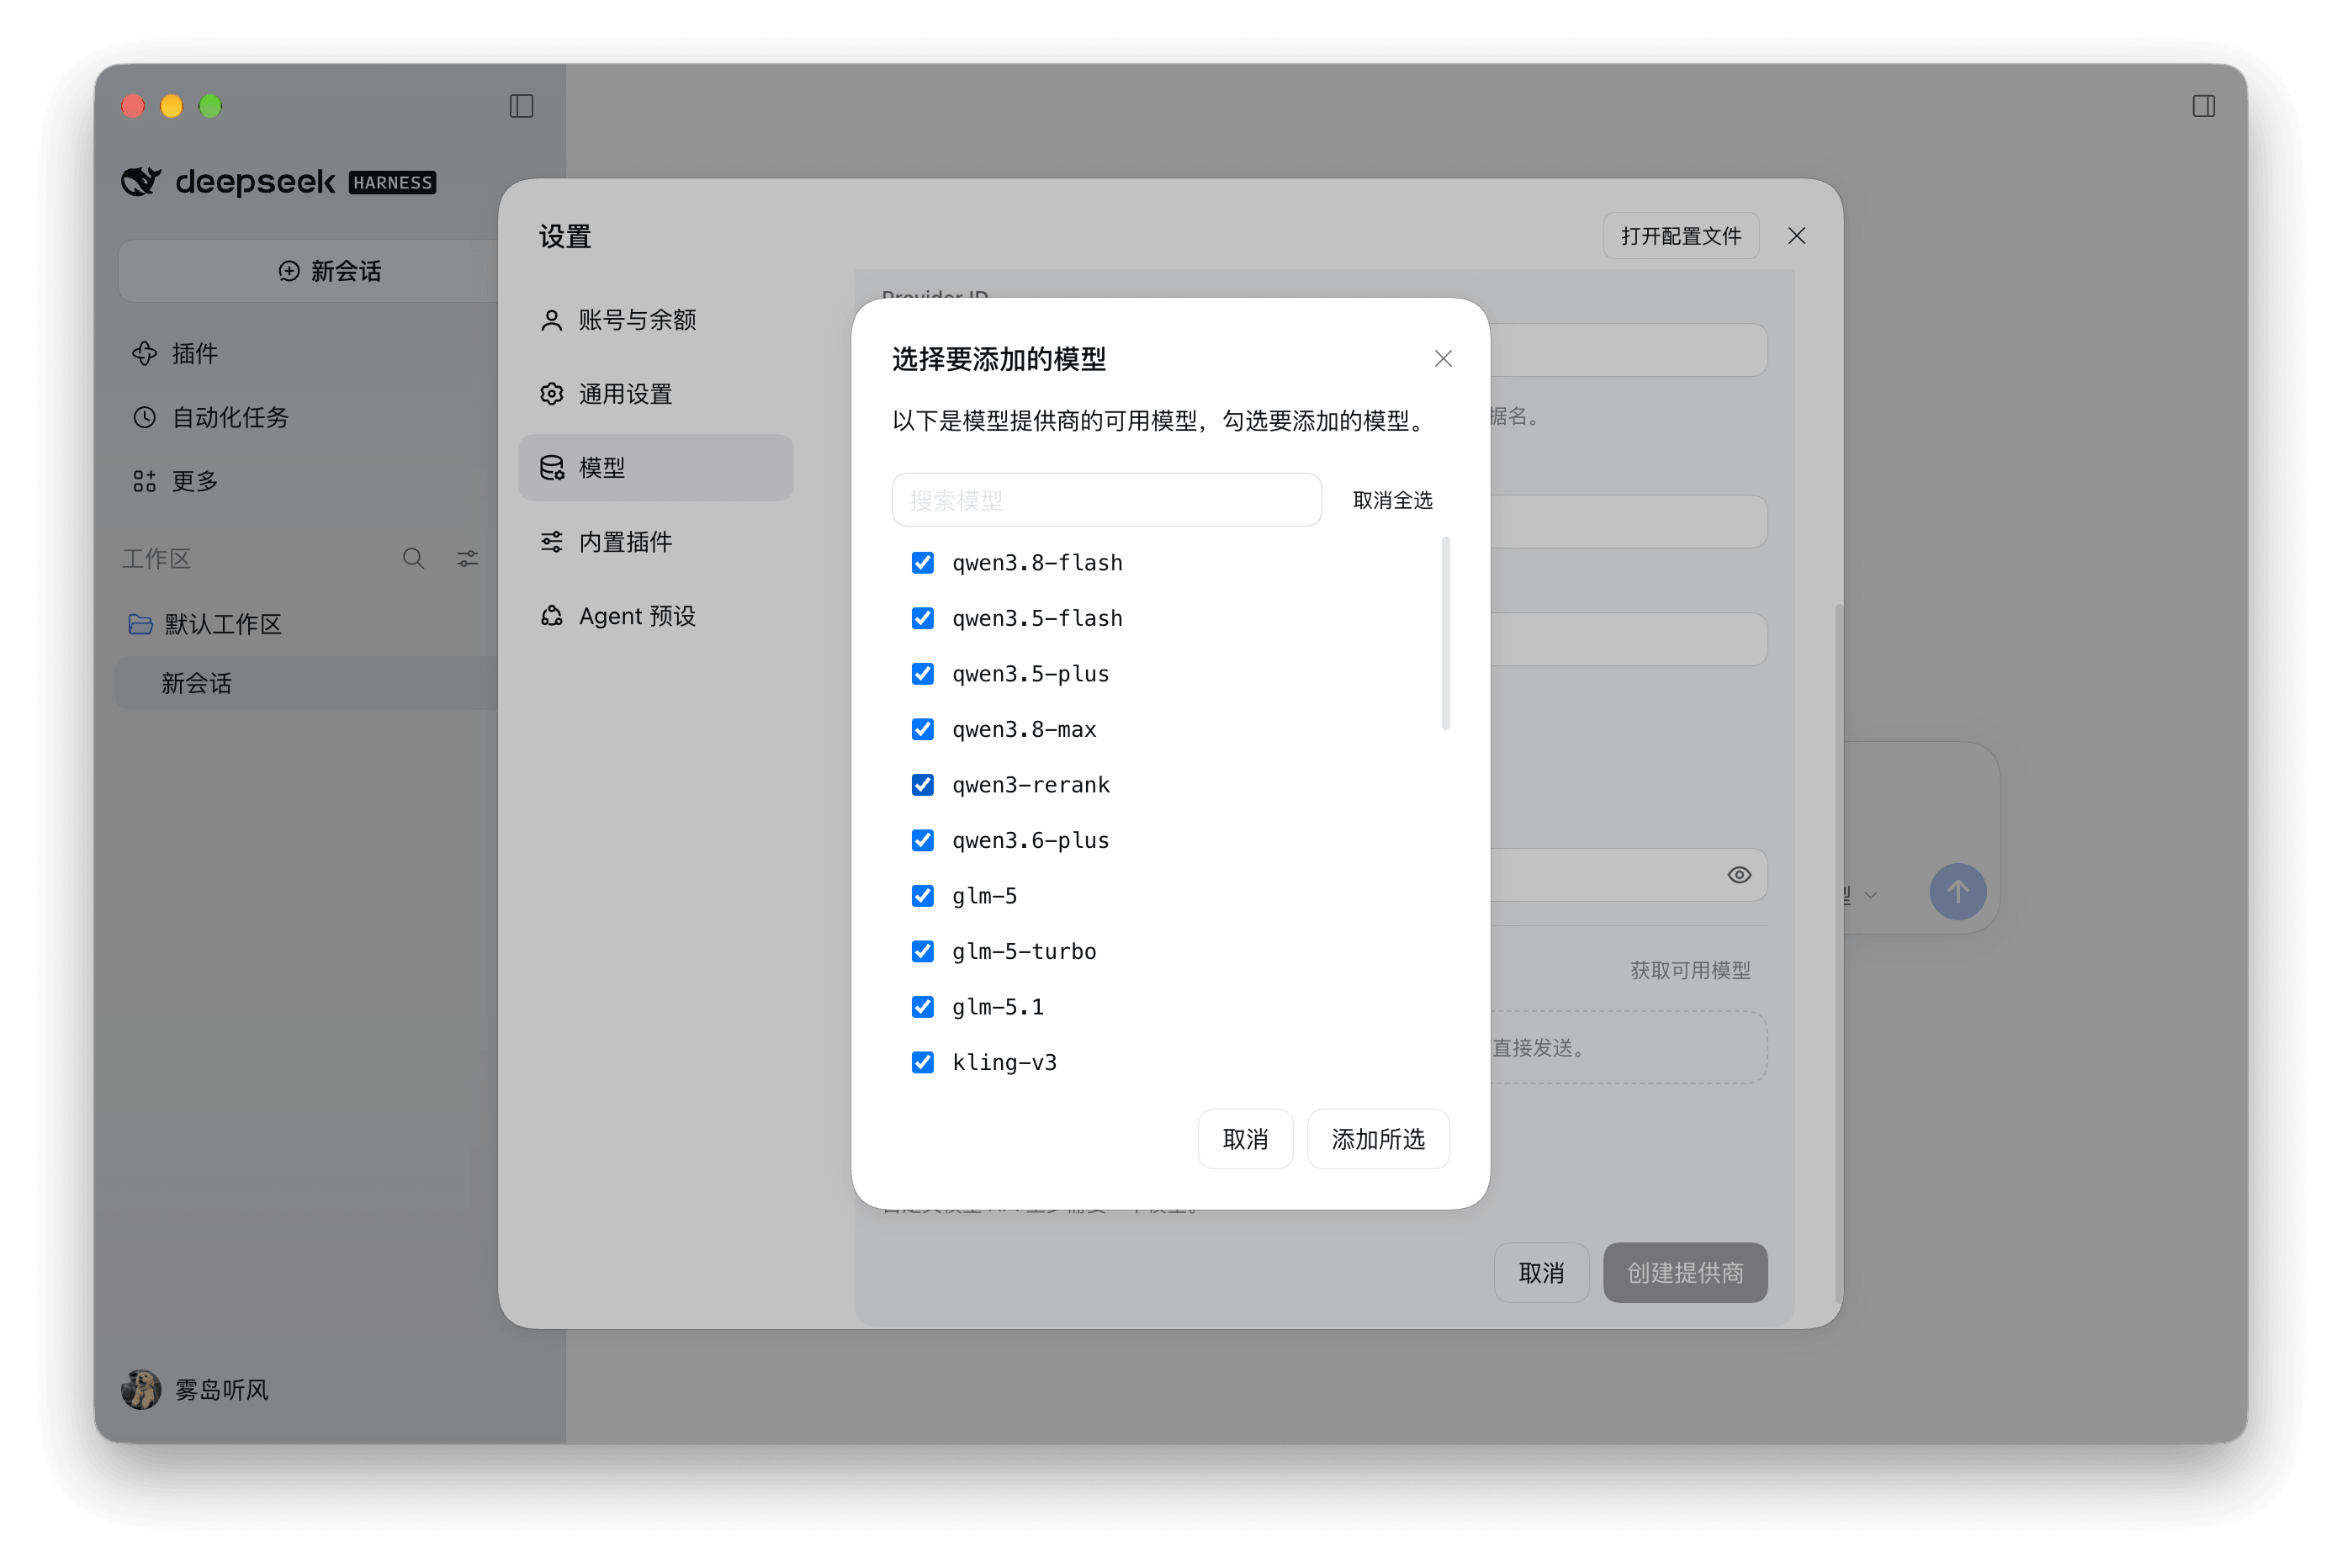Close the model selection dialog
2342x1568 pixels.
[x=1442, y=358]
